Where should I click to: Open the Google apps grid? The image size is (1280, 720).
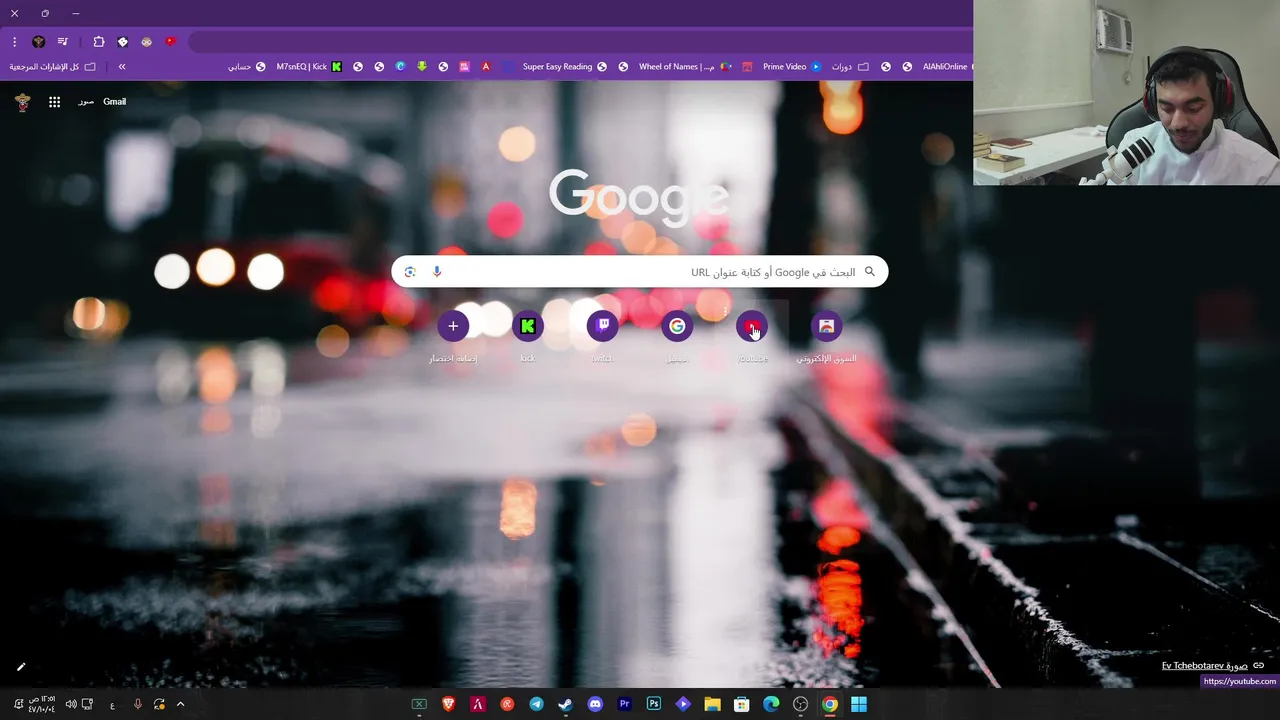click(55, 102)
